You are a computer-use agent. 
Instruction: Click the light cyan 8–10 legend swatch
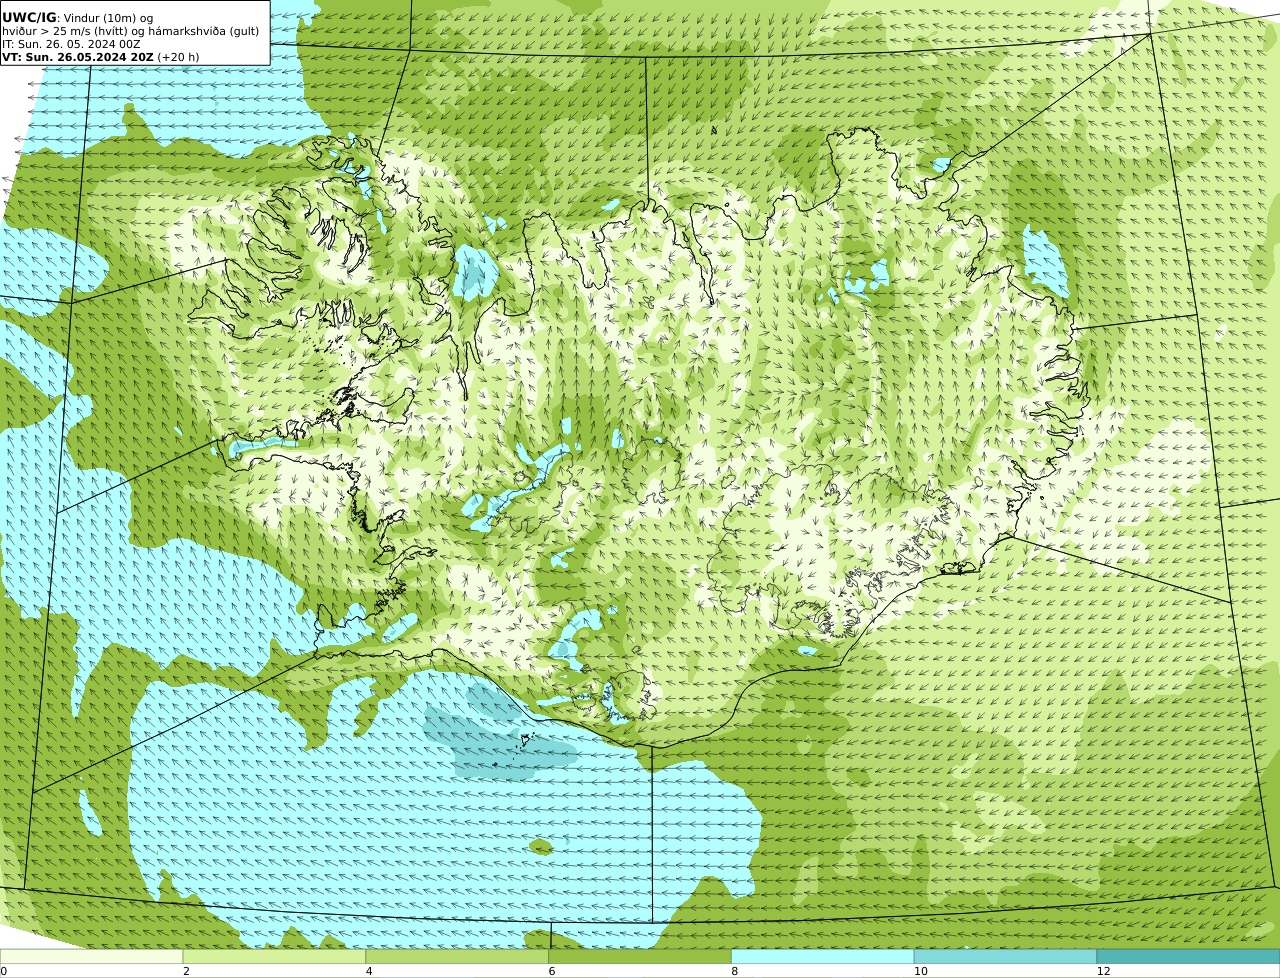coord(823,956)
